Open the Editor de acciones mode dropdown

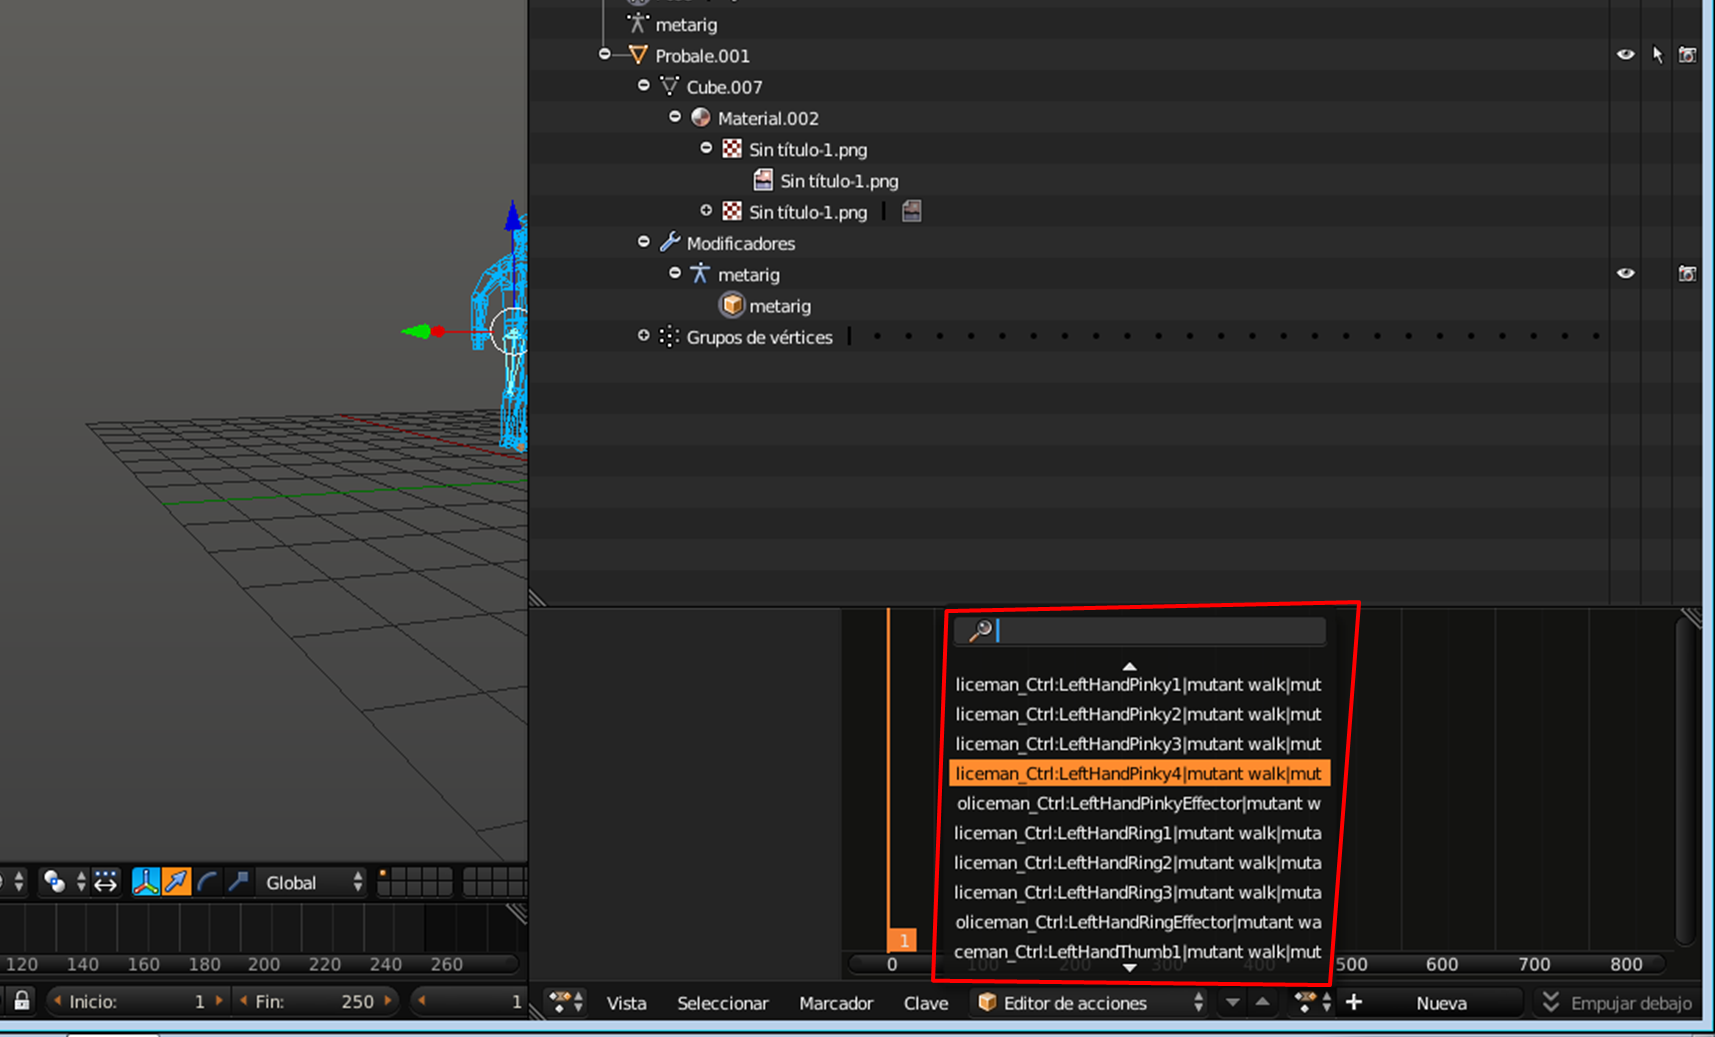(x=1089, y=1001)
